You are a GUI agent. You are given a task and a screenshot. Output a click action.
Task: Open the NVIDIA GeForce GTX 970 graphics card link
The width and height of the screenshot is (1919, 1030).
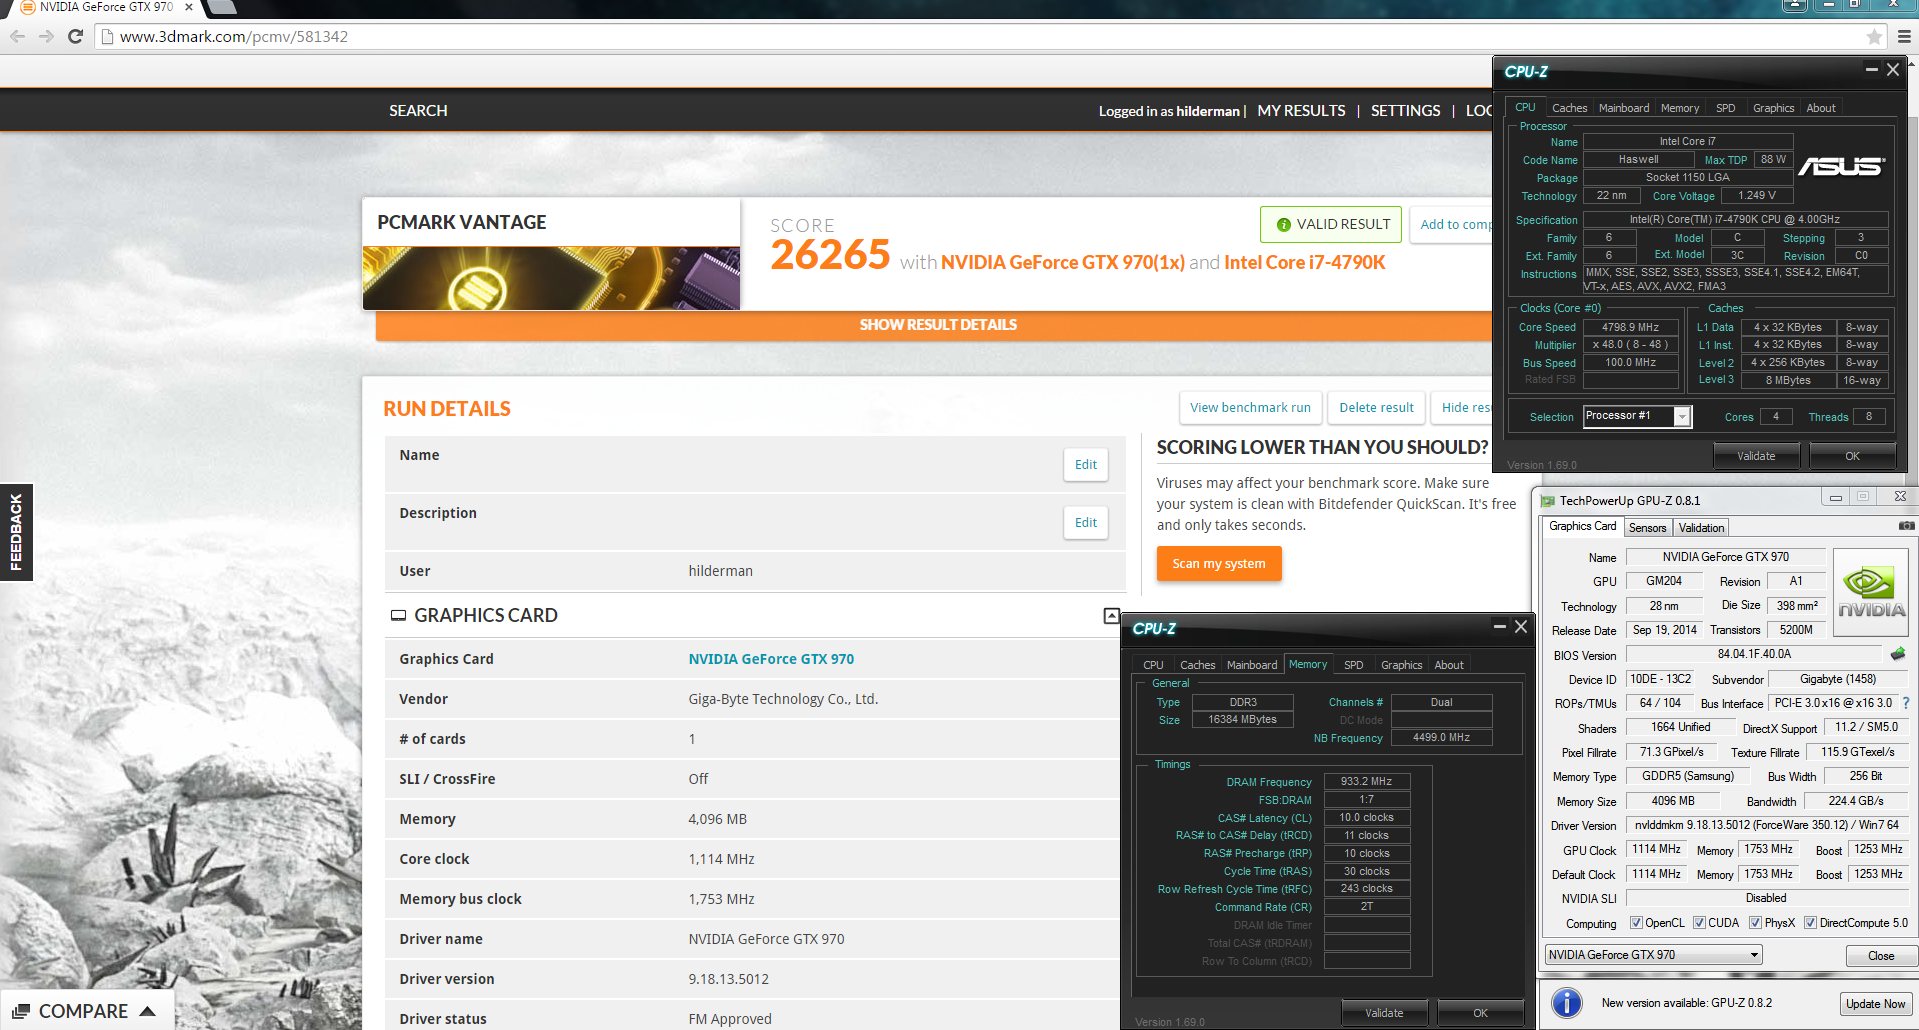pos(771,659)
